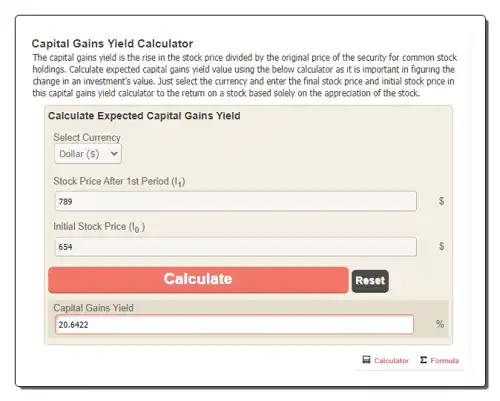Click the Select Currency label
This screenshot has height=401, width=500.
(x=87, y=137)
